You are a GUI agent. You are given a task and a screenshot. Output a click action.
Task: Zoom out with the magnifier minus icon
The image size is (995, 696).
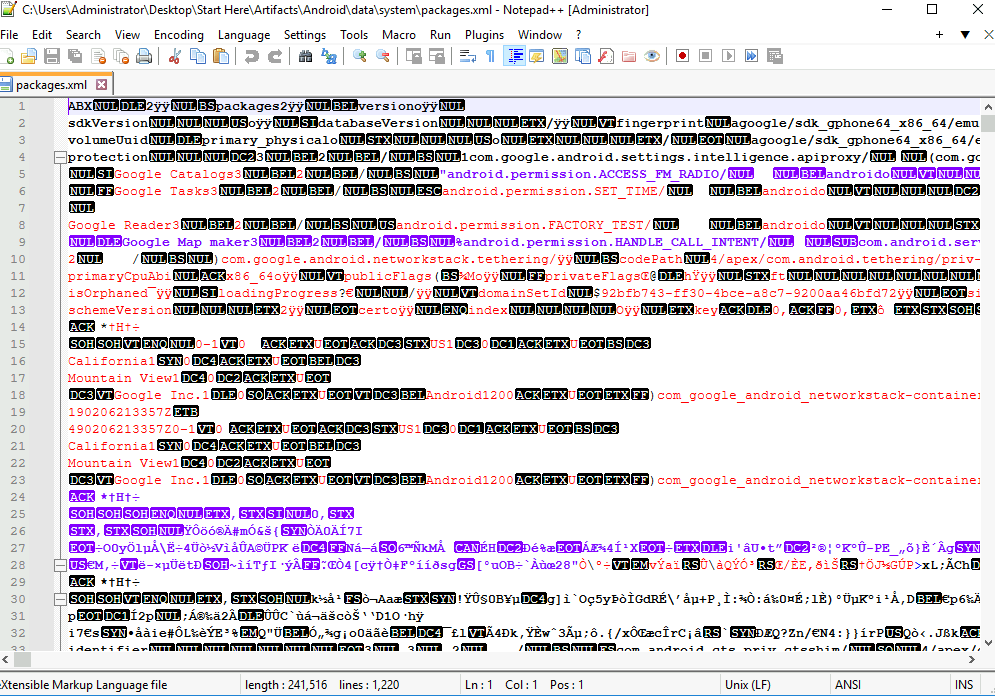383,56
